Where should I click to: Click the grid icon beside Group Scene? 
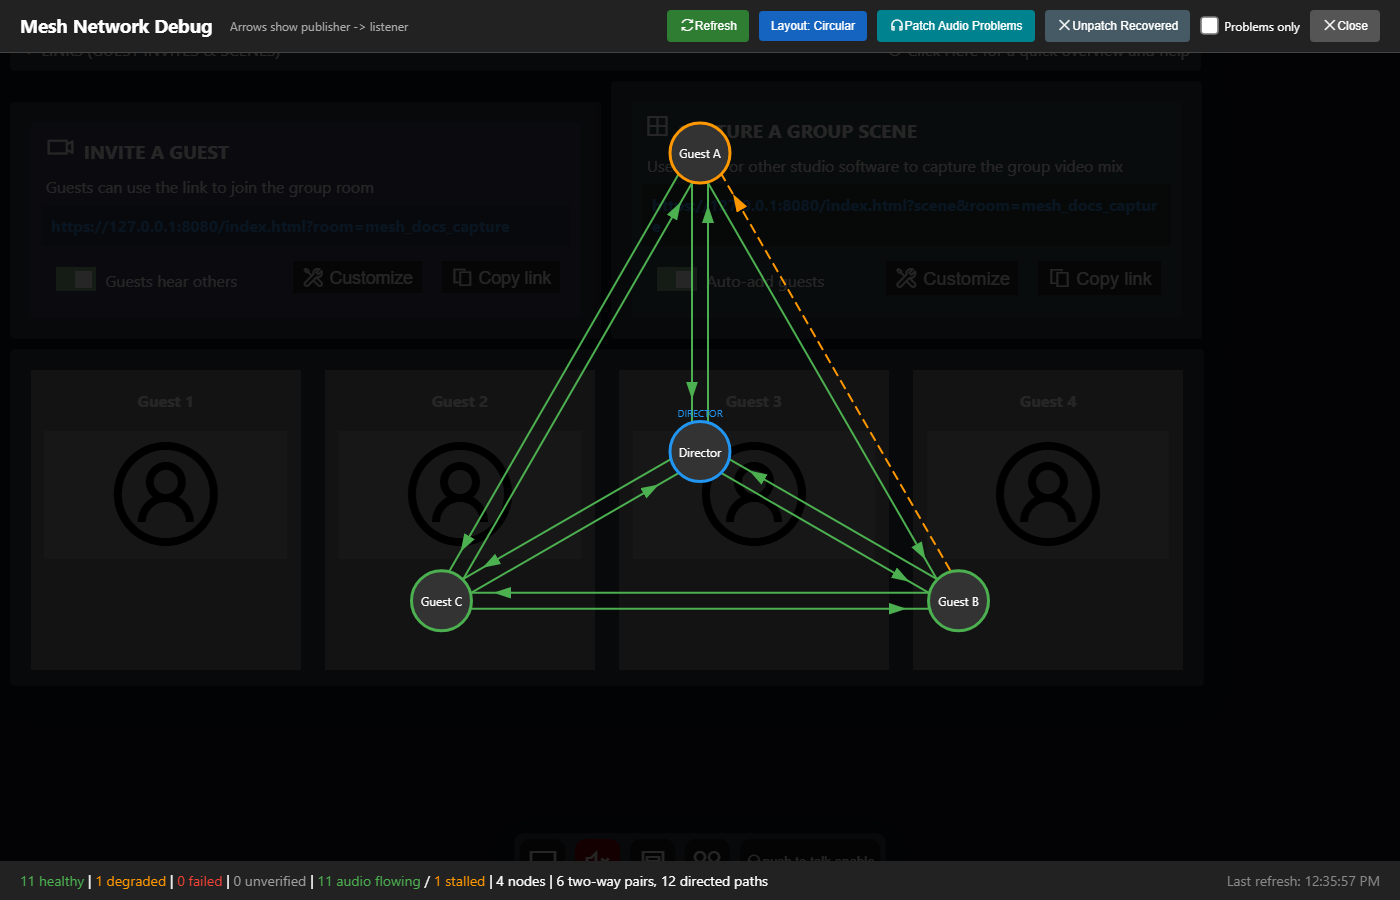657,126
